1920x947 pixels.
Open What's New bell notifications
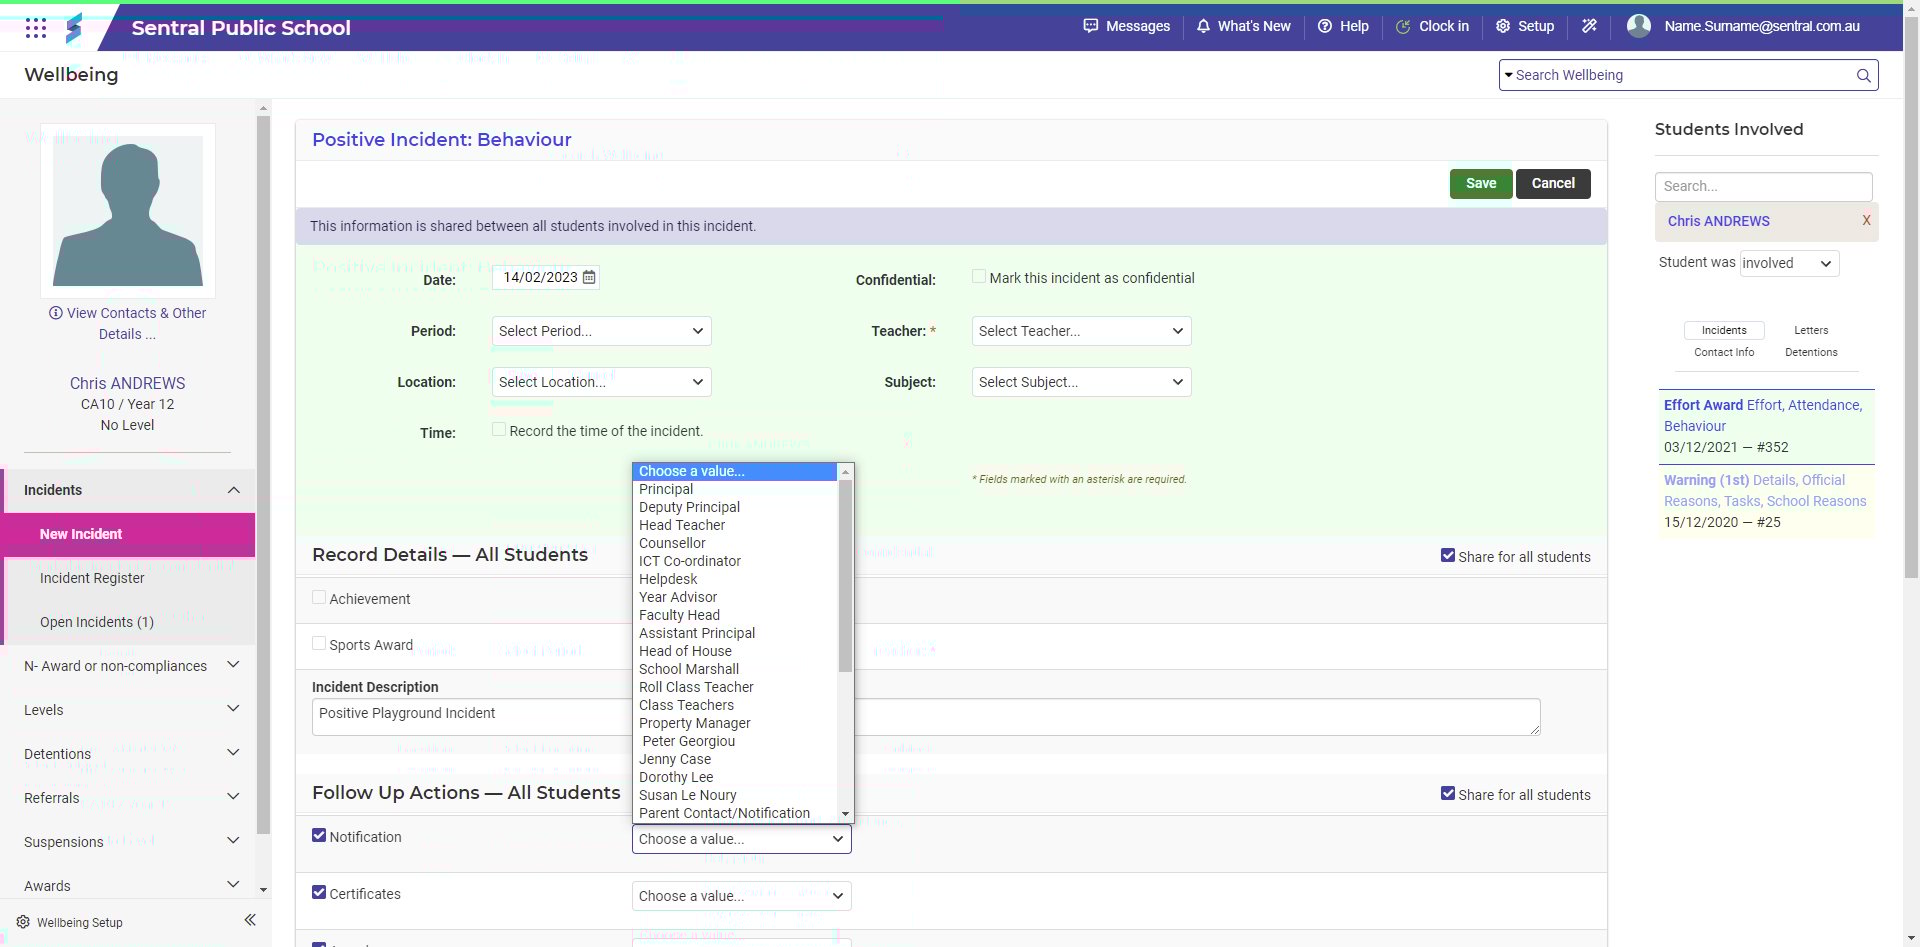coord(1243,26)
